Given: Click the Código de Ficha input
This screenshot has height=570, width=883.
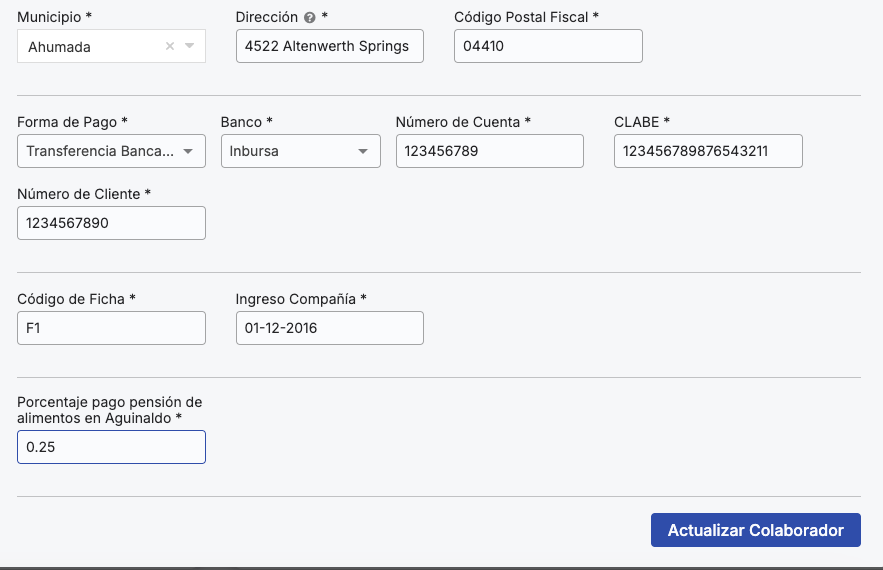Looking at the screenshot, I should pos(111,328).
